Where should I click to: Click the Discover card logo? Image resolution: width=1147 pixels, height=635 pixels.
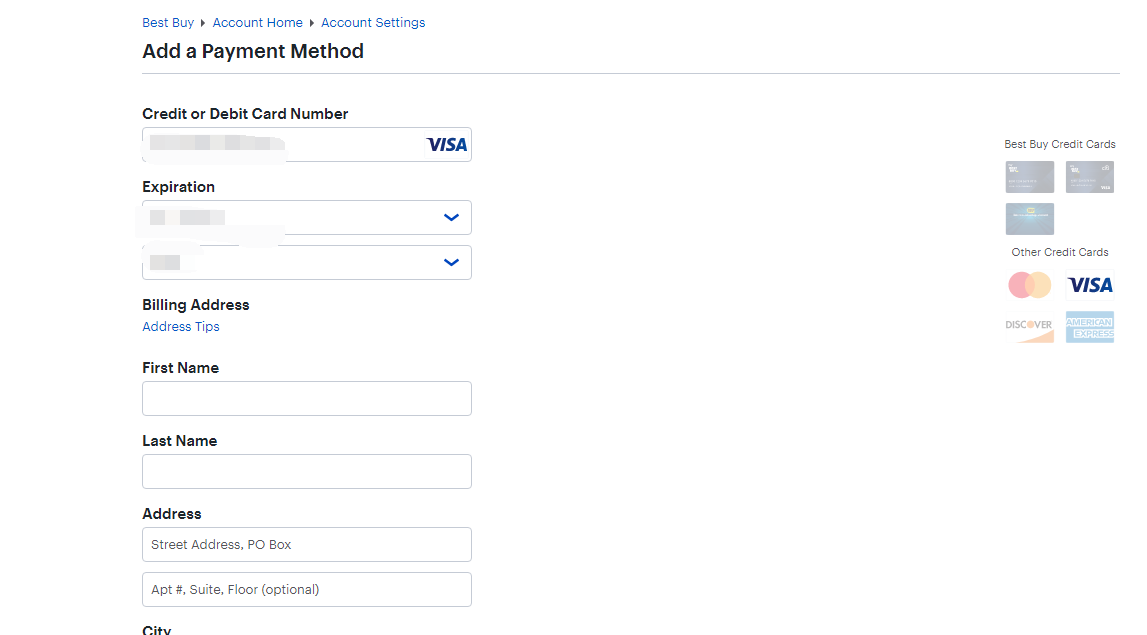pyautogui.click(x=1029, y=327)
